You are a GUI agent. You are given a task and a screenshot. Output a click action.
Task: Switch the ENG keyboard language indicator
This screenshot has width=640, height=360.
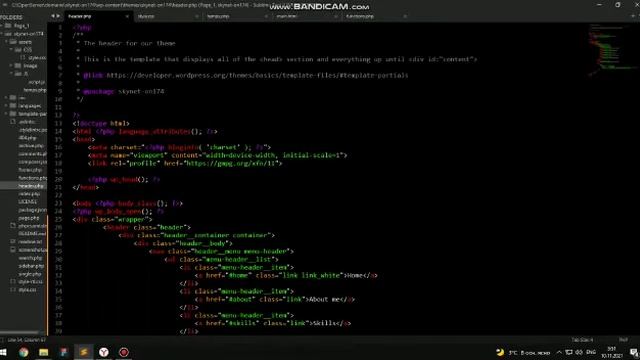point(591,352)
